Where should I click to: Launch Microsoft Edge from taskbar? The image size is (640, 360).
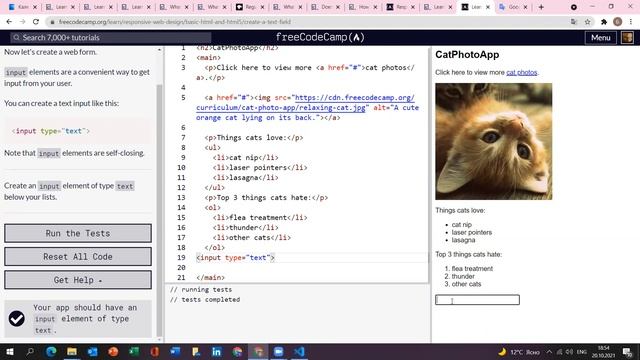[51, 351]
